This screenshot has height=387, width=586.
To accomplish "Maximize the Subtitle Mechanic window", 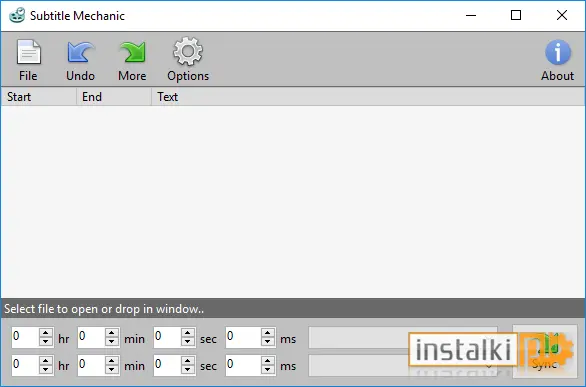I will click(x=516, y=15).
